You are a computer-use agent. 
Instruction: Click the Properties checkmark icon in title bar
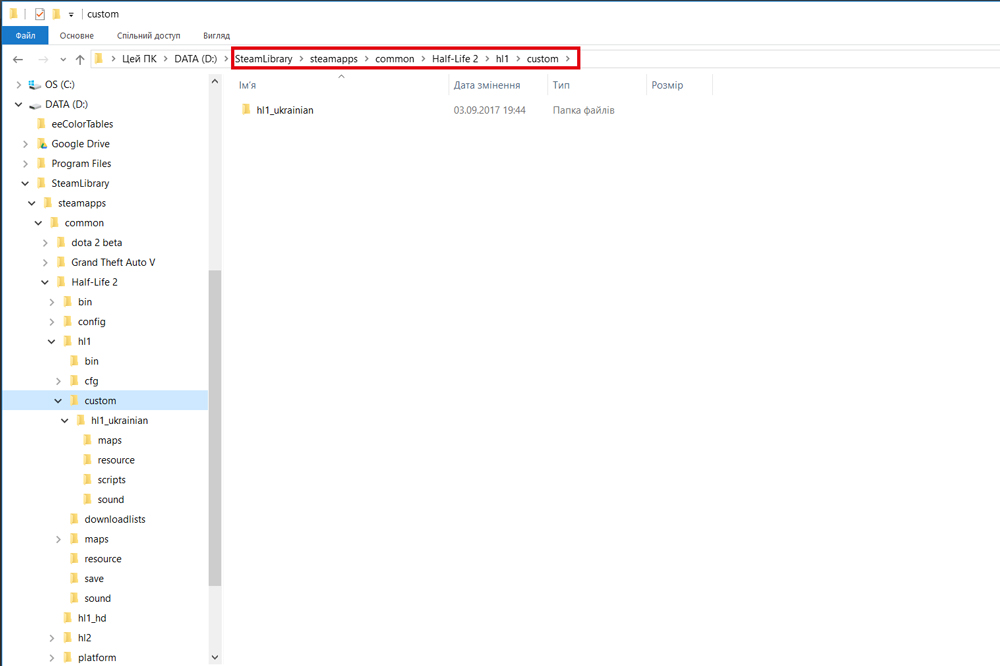click(x=40, y=14)
